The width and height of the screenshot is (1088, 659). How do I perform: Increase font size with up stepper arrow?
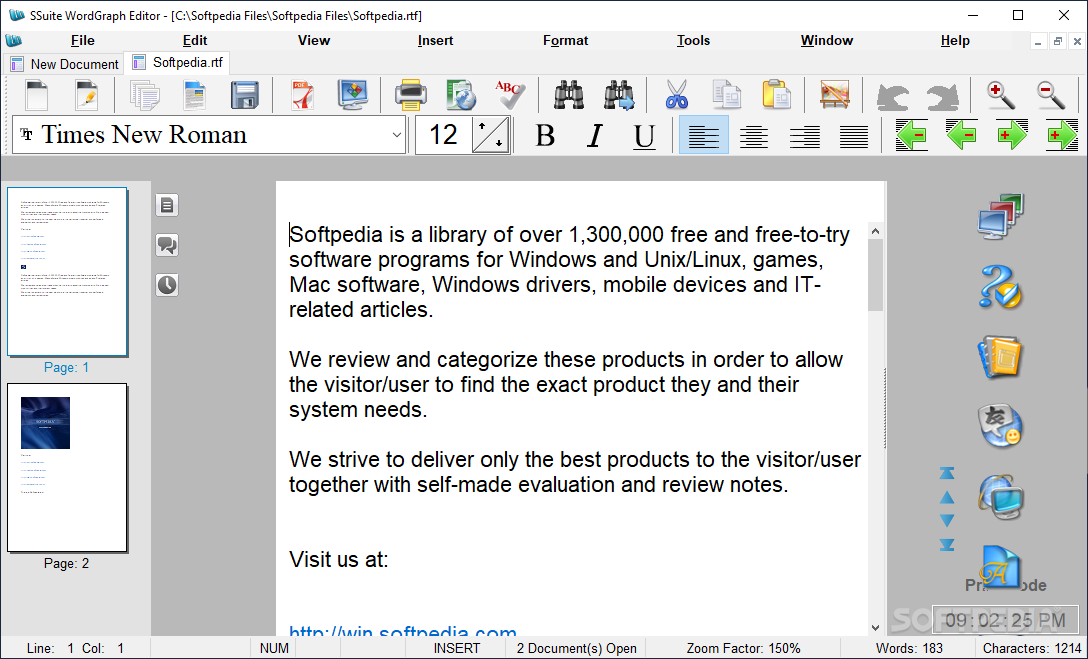[x=482, y=126]
